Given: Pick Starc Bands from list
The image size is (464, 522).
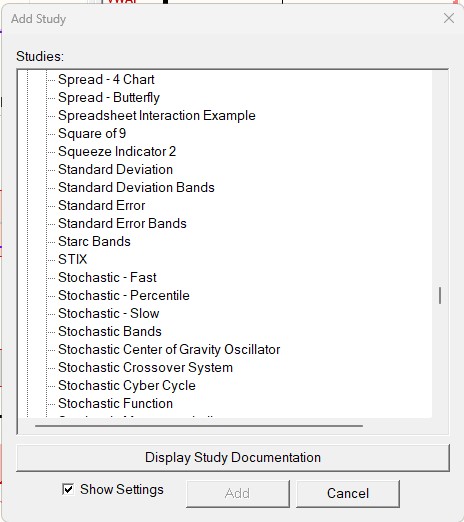Looking at the screenshot, I should tap(94, 241).
